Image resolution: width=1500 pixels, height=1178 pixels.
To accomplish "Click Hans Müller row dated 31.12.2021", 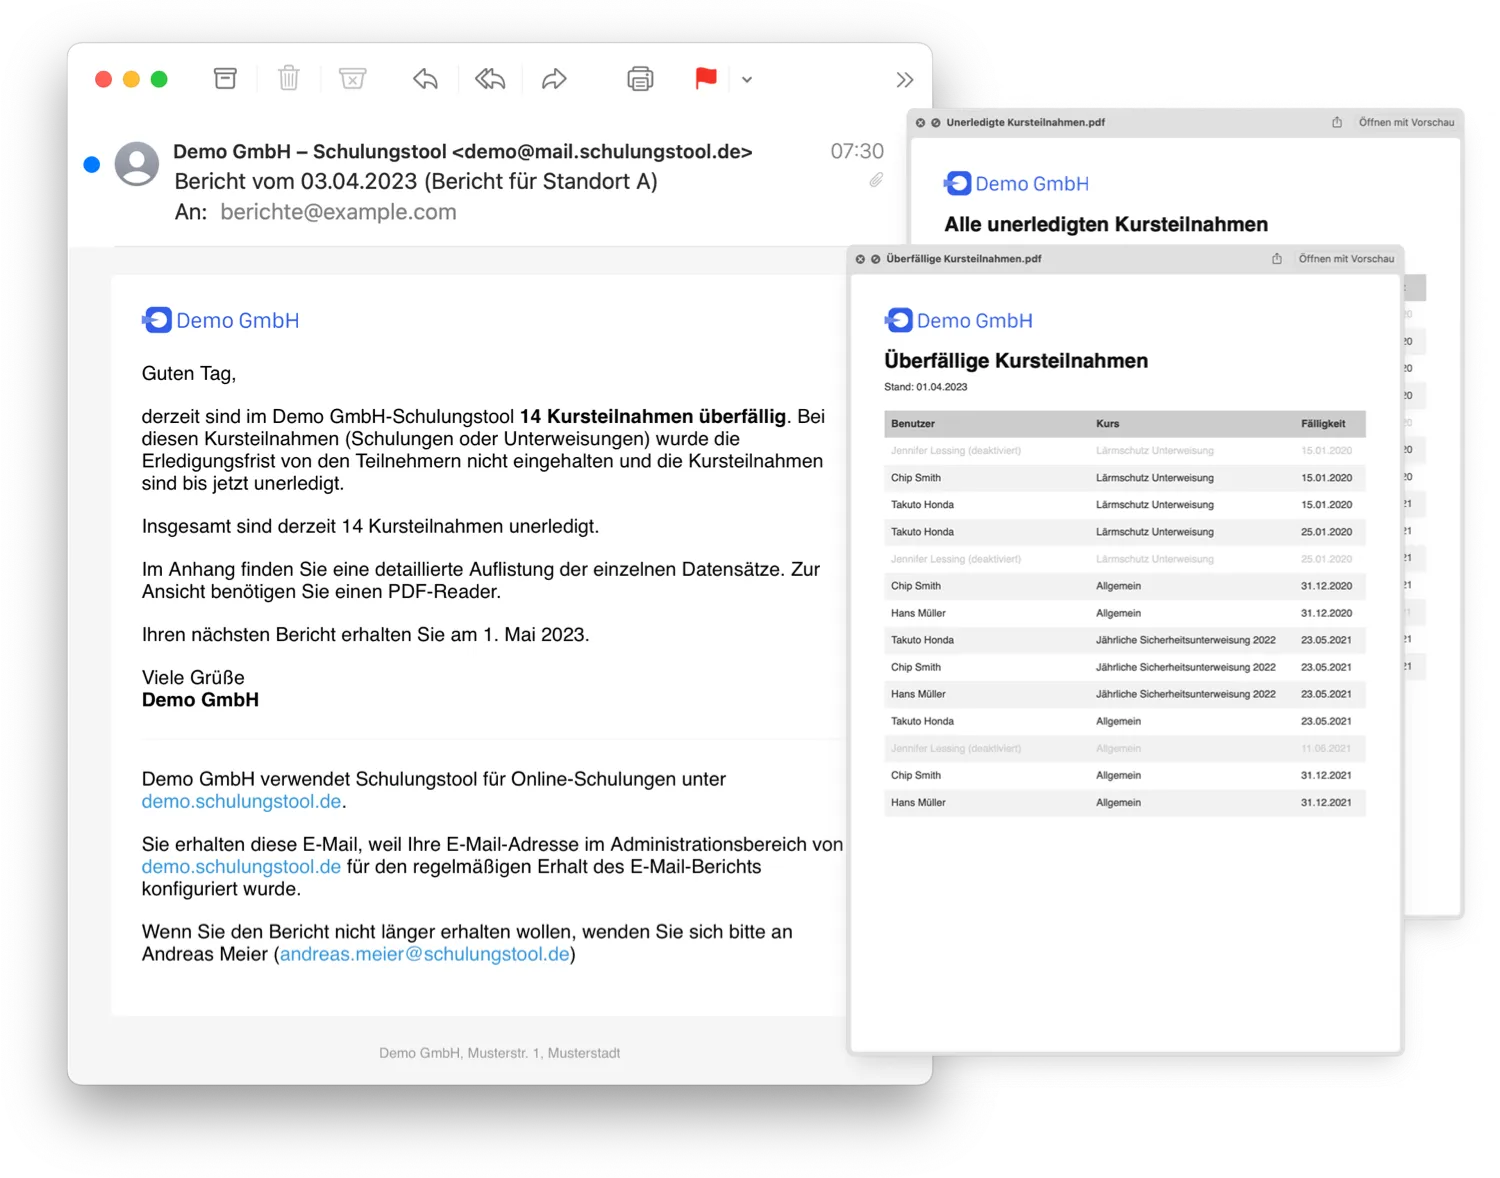I will [x=1125, y=802].
